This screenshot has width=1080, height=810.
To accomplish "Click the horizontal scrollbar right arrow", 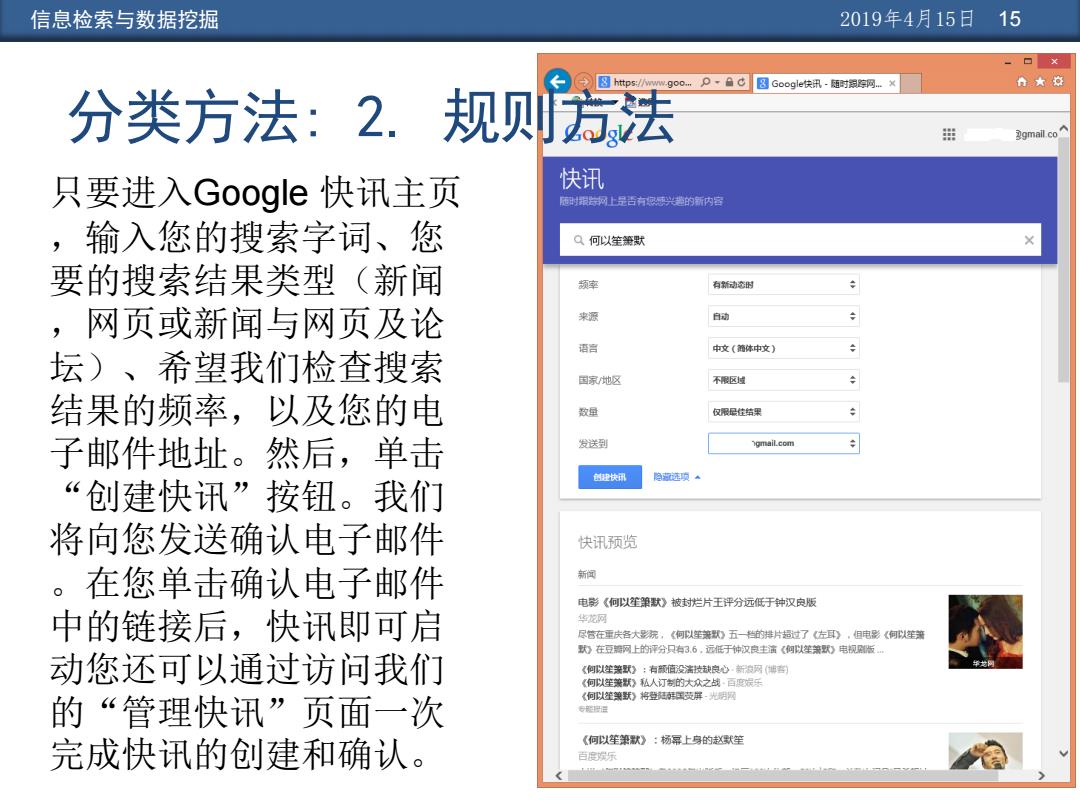I will click(x=1041, y=776).
